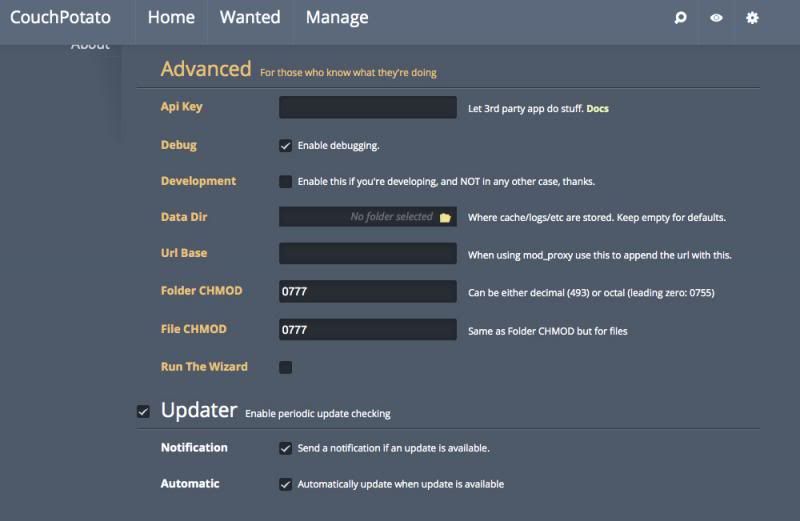
Task: Enable the Development checkbox
Action: (286, 182)
